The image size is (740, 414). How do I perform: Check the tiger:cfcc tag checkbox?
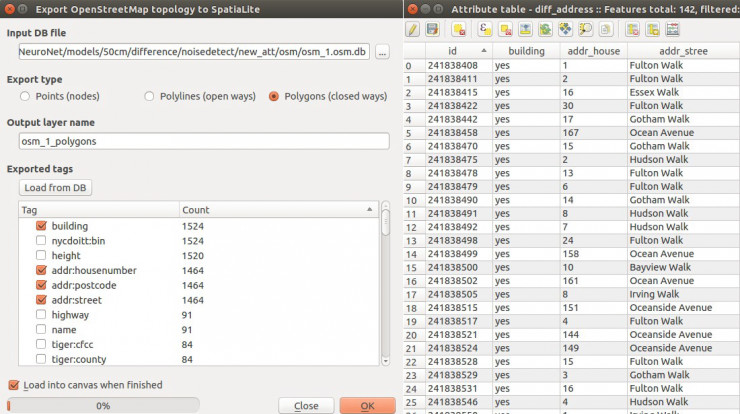click(41, 344)
